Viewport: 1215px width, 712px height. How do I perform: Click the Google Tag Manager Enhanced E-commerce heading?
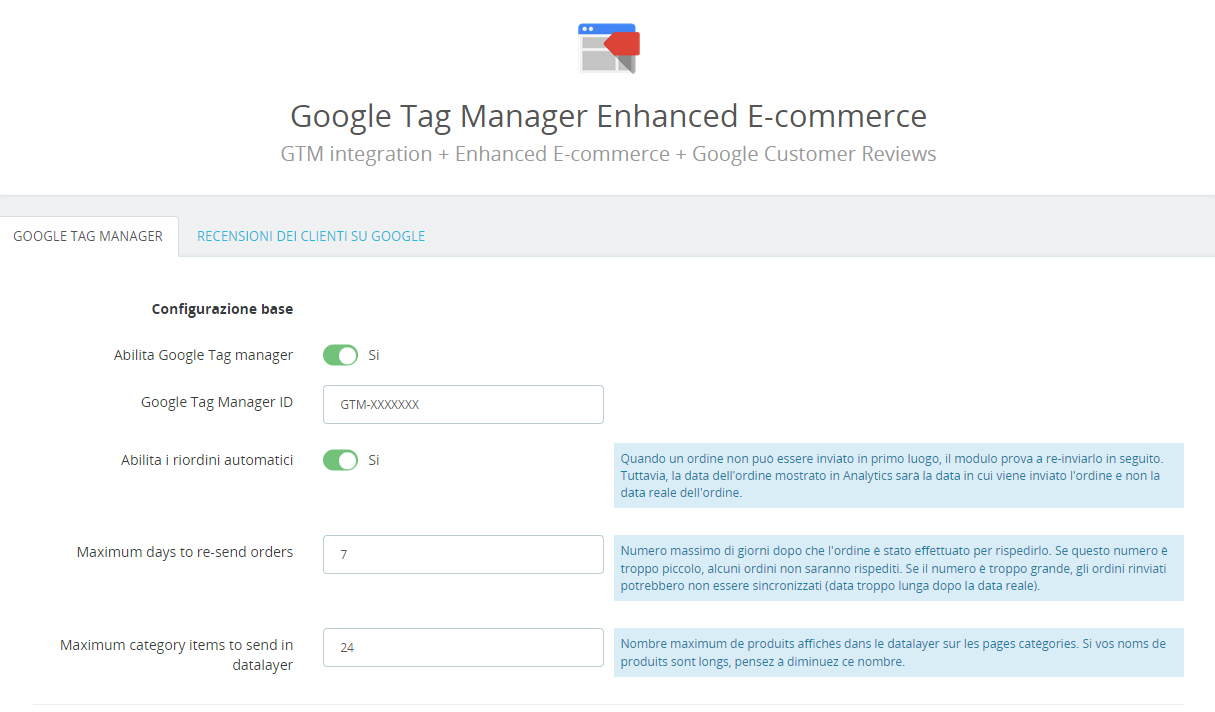(x=608, y=116)
